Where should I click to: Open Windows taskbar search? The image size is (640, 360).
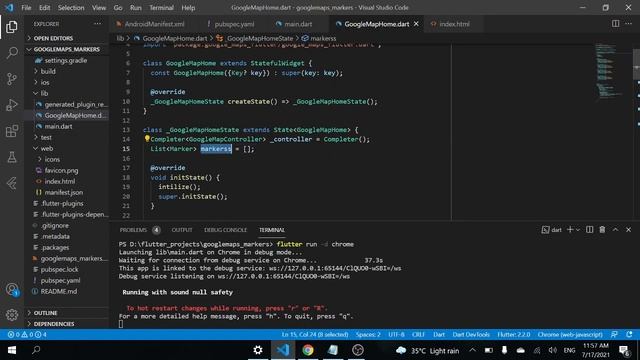(36, 350)
